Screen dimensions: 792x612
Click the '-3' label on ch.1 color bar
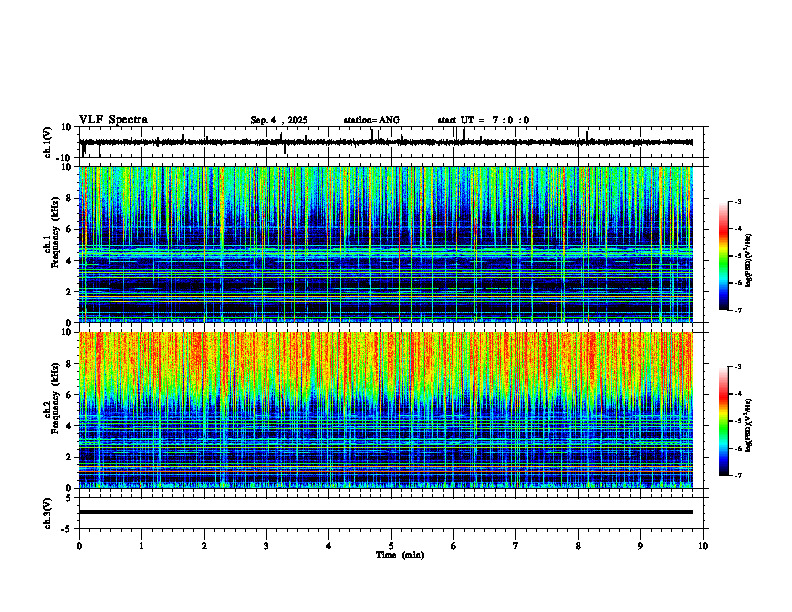737,201
